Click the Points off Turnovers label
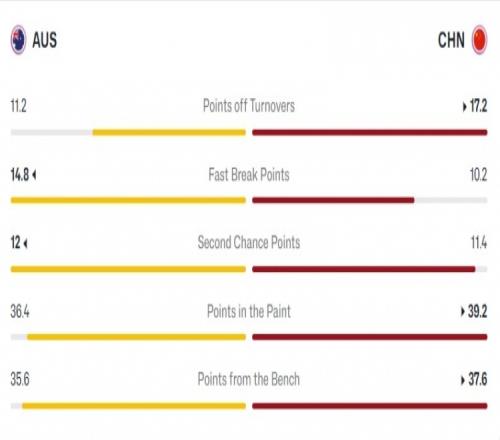 pyautogui.click(x=249, y=106)
